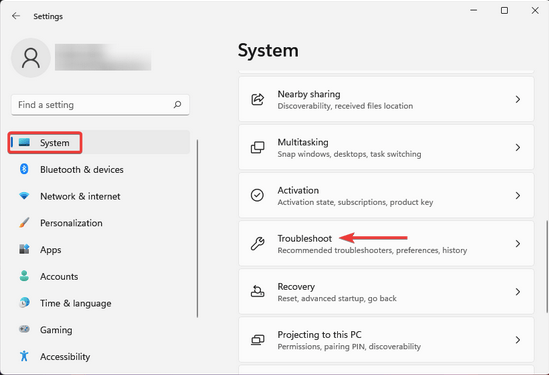This screenshot has height=375, width=549.
Task: Click the Bluetooth icon in sidebar
Action: coord(24,169)
